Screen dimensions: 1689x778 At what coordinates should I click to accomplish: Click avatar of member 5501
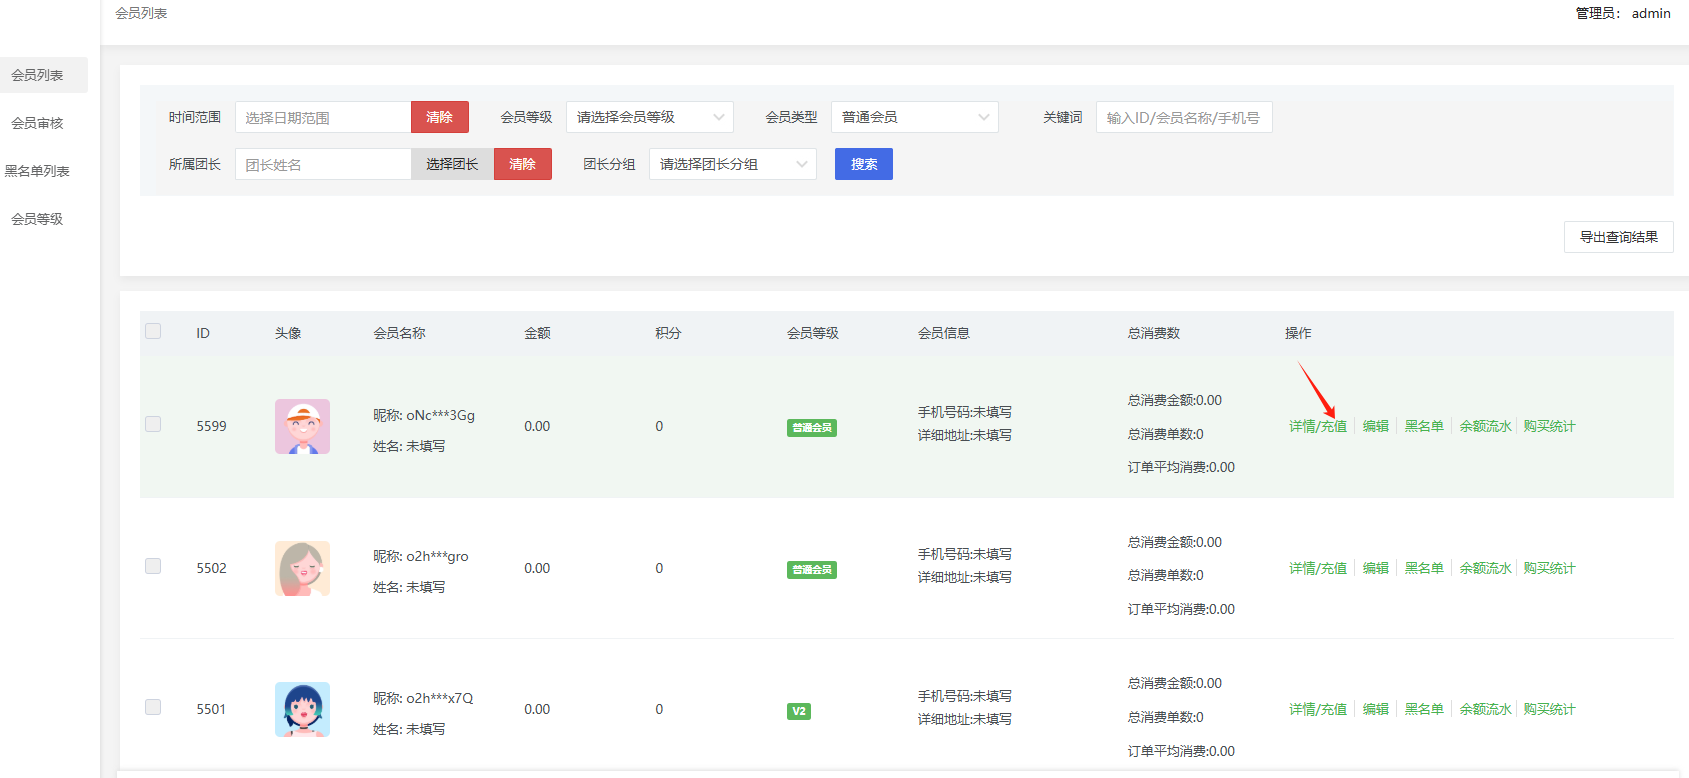[x=302, y=709]
